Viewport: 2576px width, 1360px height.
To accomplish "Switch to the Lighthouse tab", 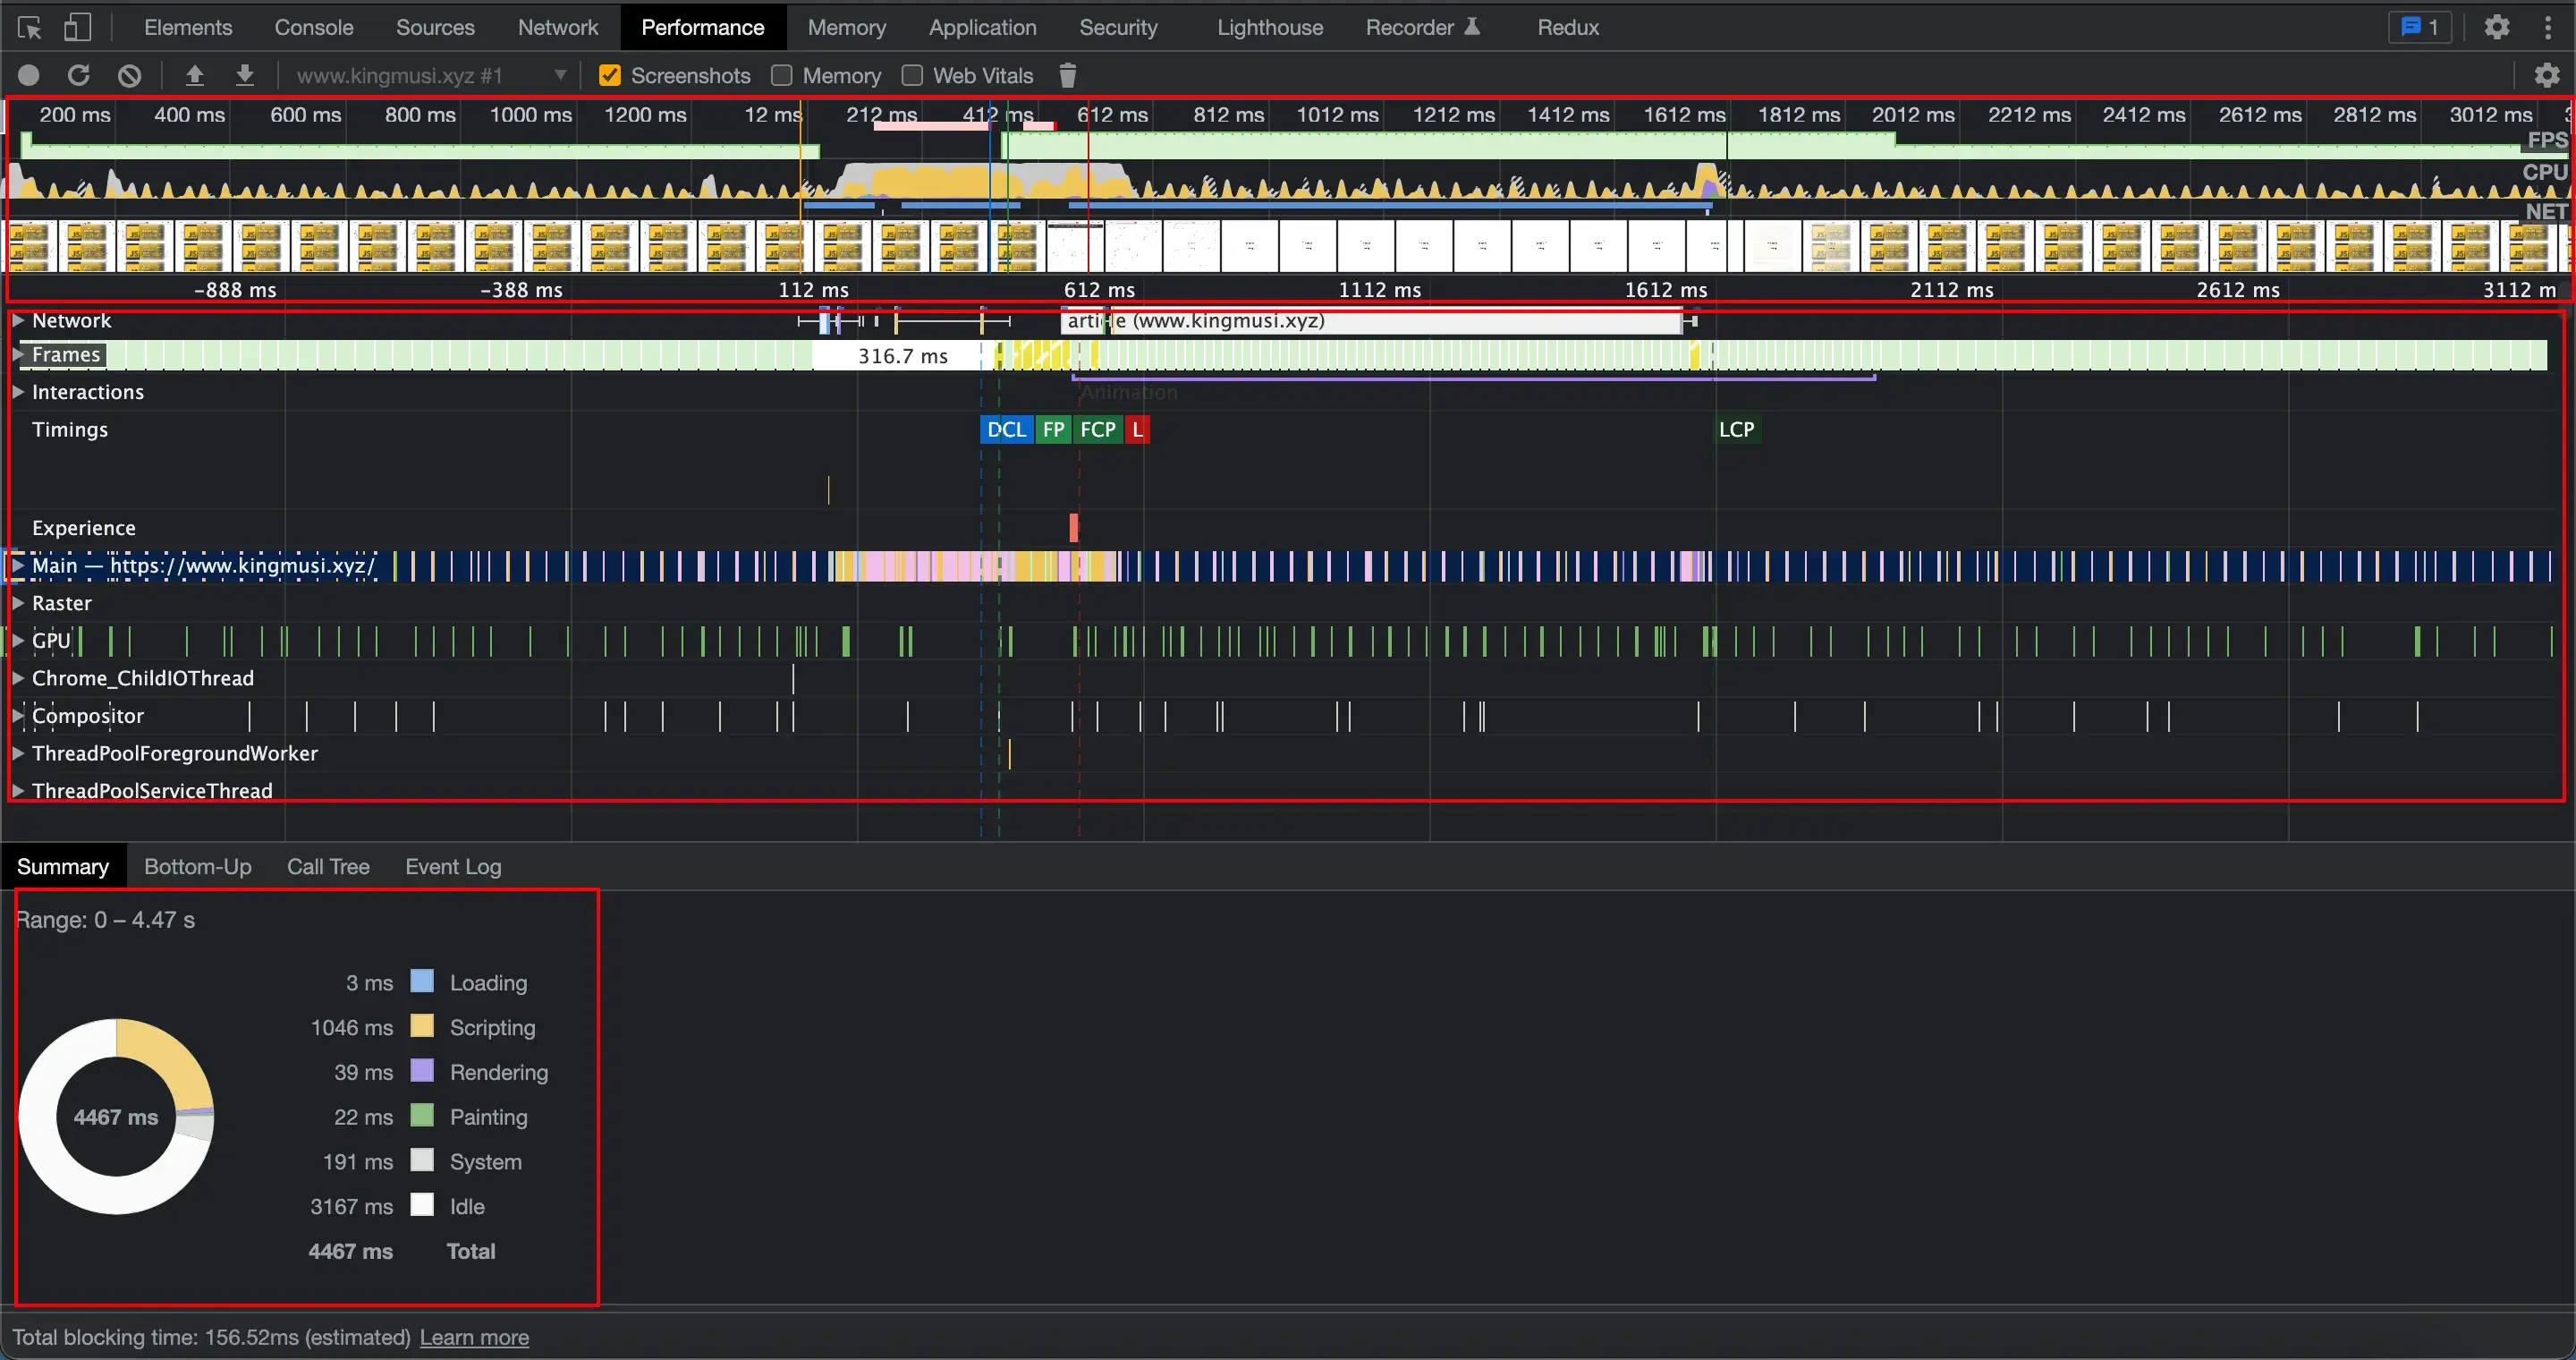I will 1269,27.
